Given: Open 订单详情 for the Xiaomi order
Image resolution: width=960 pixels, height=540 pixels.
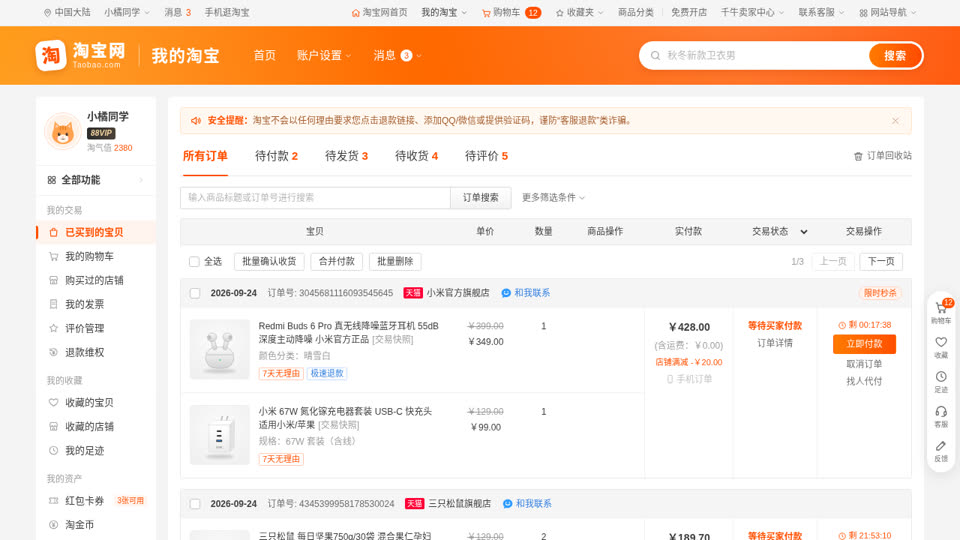Looking at the screenshot, I should coord(774,343).
